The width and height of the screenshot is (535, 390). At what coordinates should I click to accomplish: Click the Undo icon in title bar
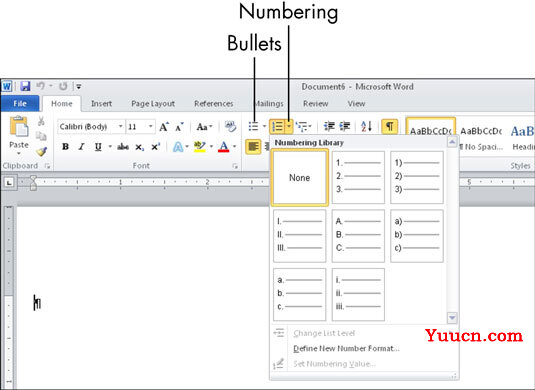click(x=41, y=86)
